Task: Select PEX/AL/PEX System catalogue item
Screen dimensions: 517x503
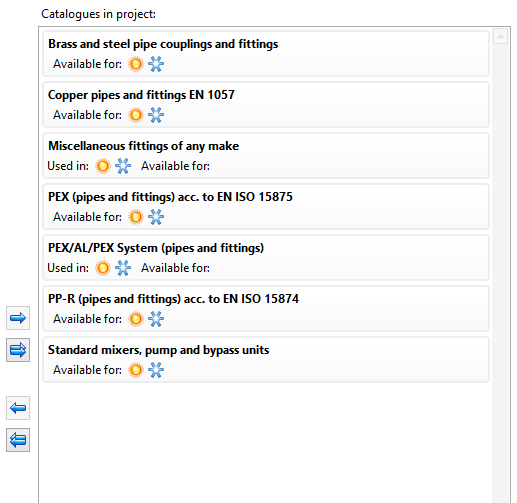Action: click(x=266, y=258)
